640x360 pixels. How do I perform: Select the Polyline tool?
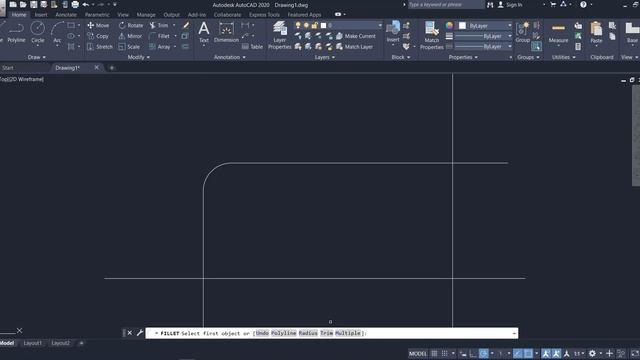[x=16, y=32]
